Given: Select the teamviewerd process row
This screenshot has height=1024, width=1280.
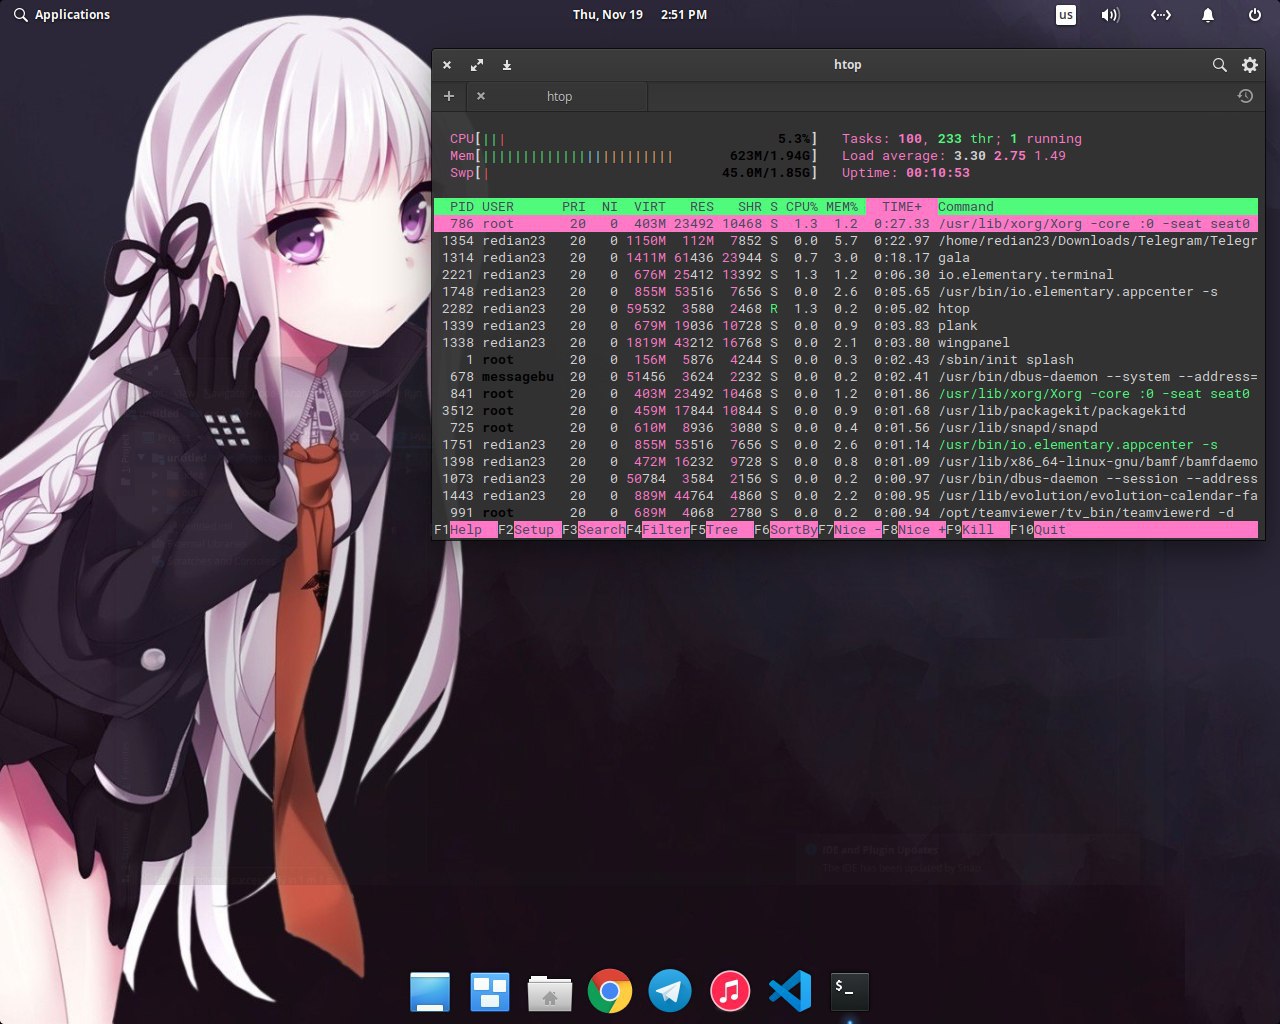Looking at the screenshot, I should coord(846,513).
